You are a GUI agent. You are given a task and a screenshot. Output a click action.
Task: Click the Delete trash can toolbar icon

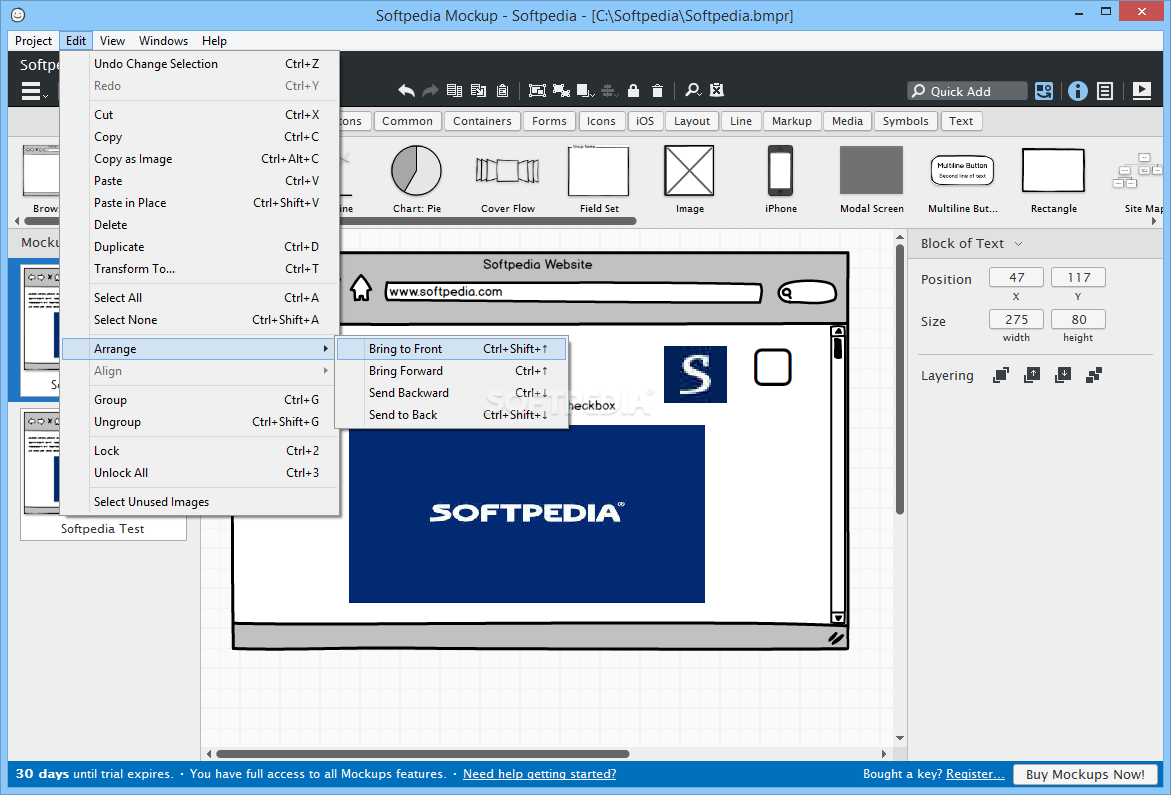pyautogui.click(x=657, y=90)
